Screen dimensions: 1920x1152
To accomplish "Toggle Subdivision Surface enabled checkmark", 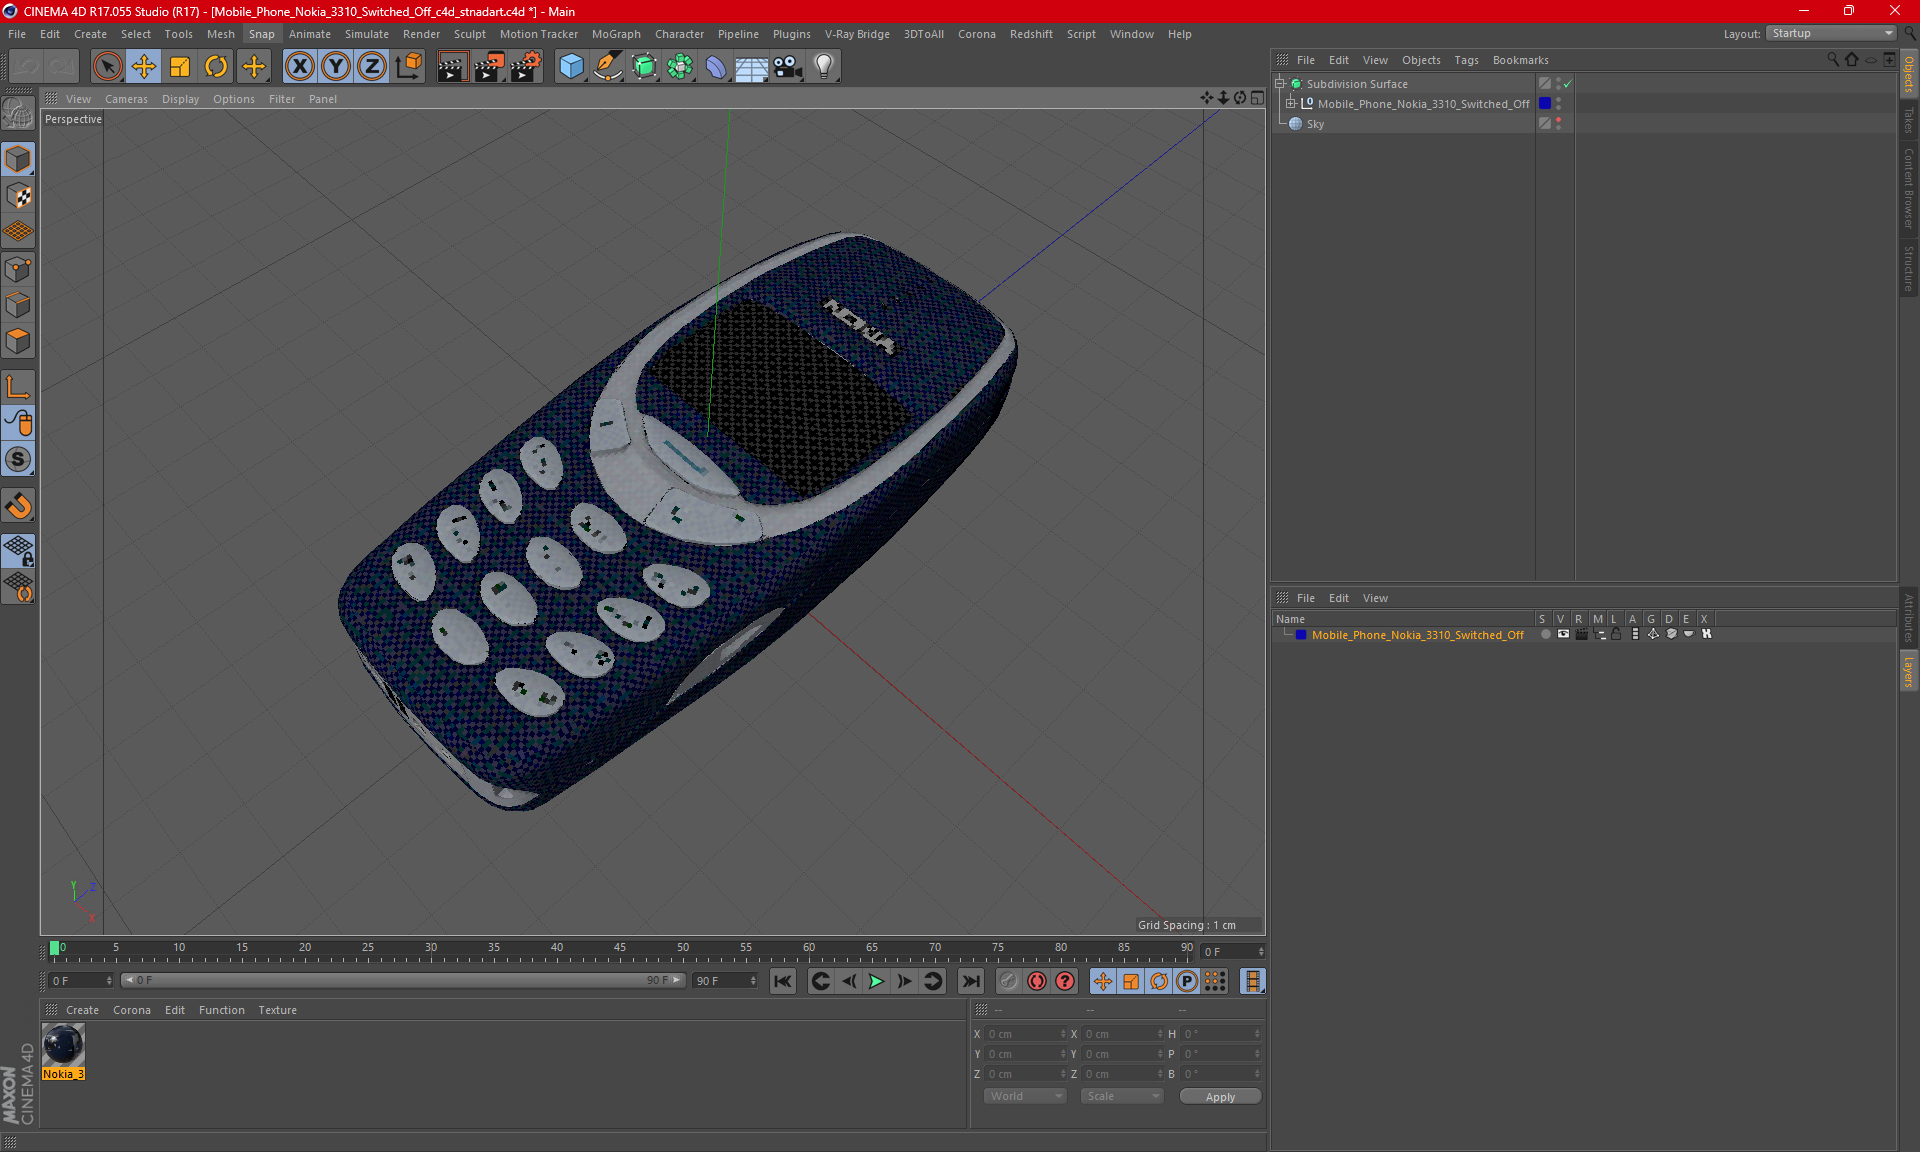I will (x=1567, y=84).
